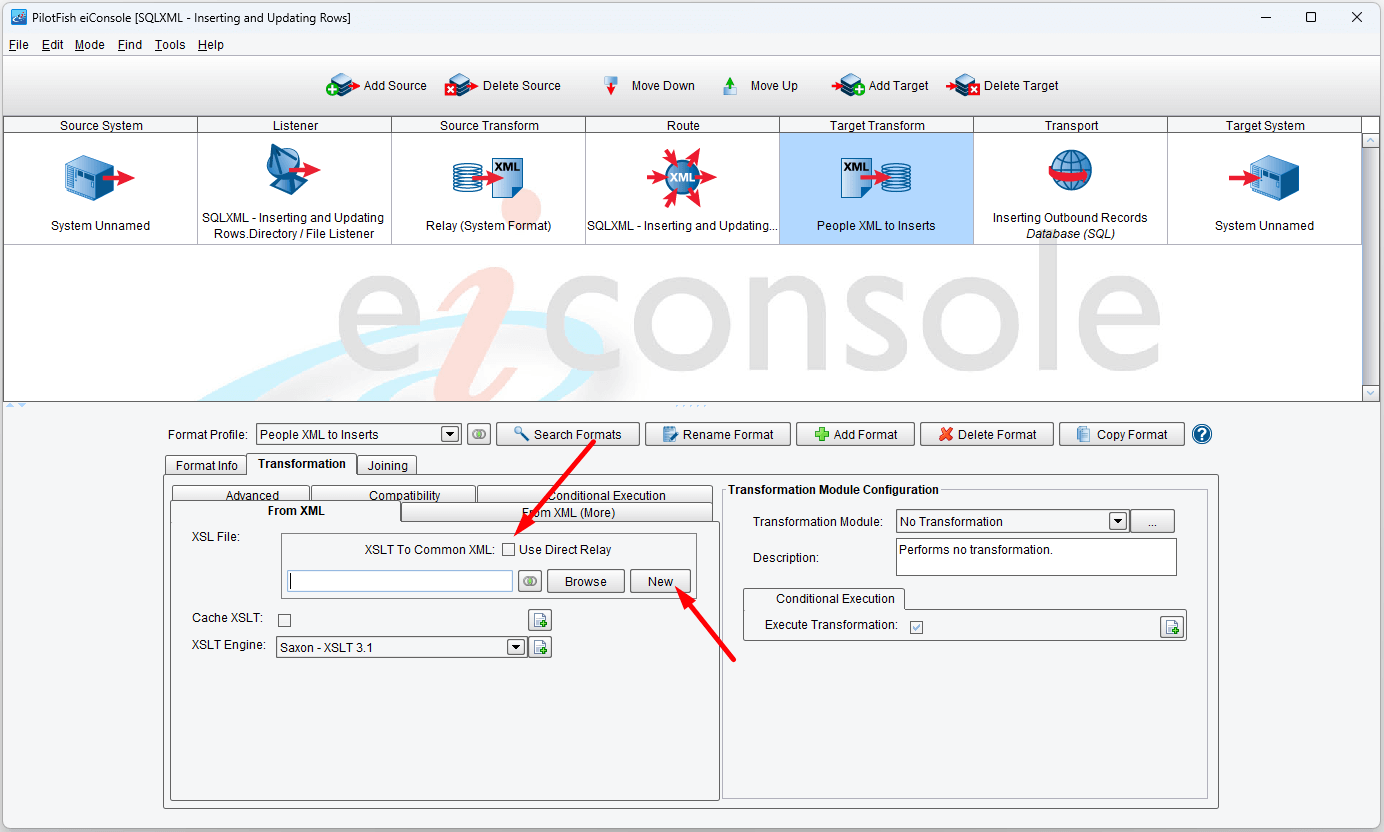Select the People XML to Inserts transform icon
The height and width of the screenshot is (832, 1384).
tap(876, 177)
